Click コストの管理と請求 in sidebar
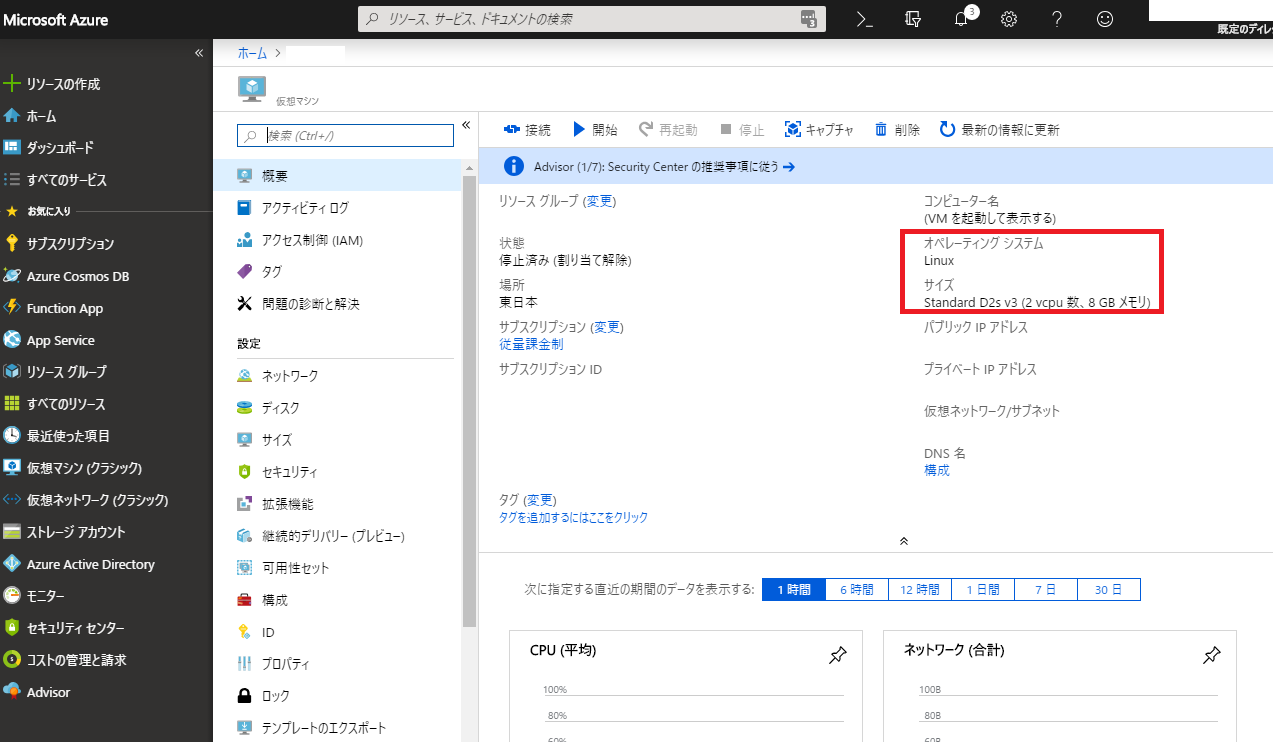Screen dimensions: 1273x742 106,660
